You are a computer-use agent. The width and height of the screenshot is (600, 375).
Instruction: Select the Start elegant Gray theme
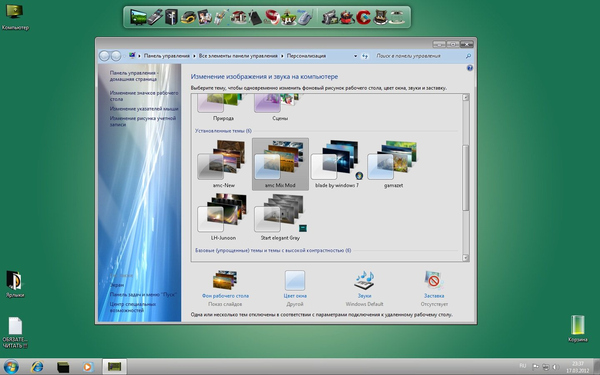click(x=280, y=217)
